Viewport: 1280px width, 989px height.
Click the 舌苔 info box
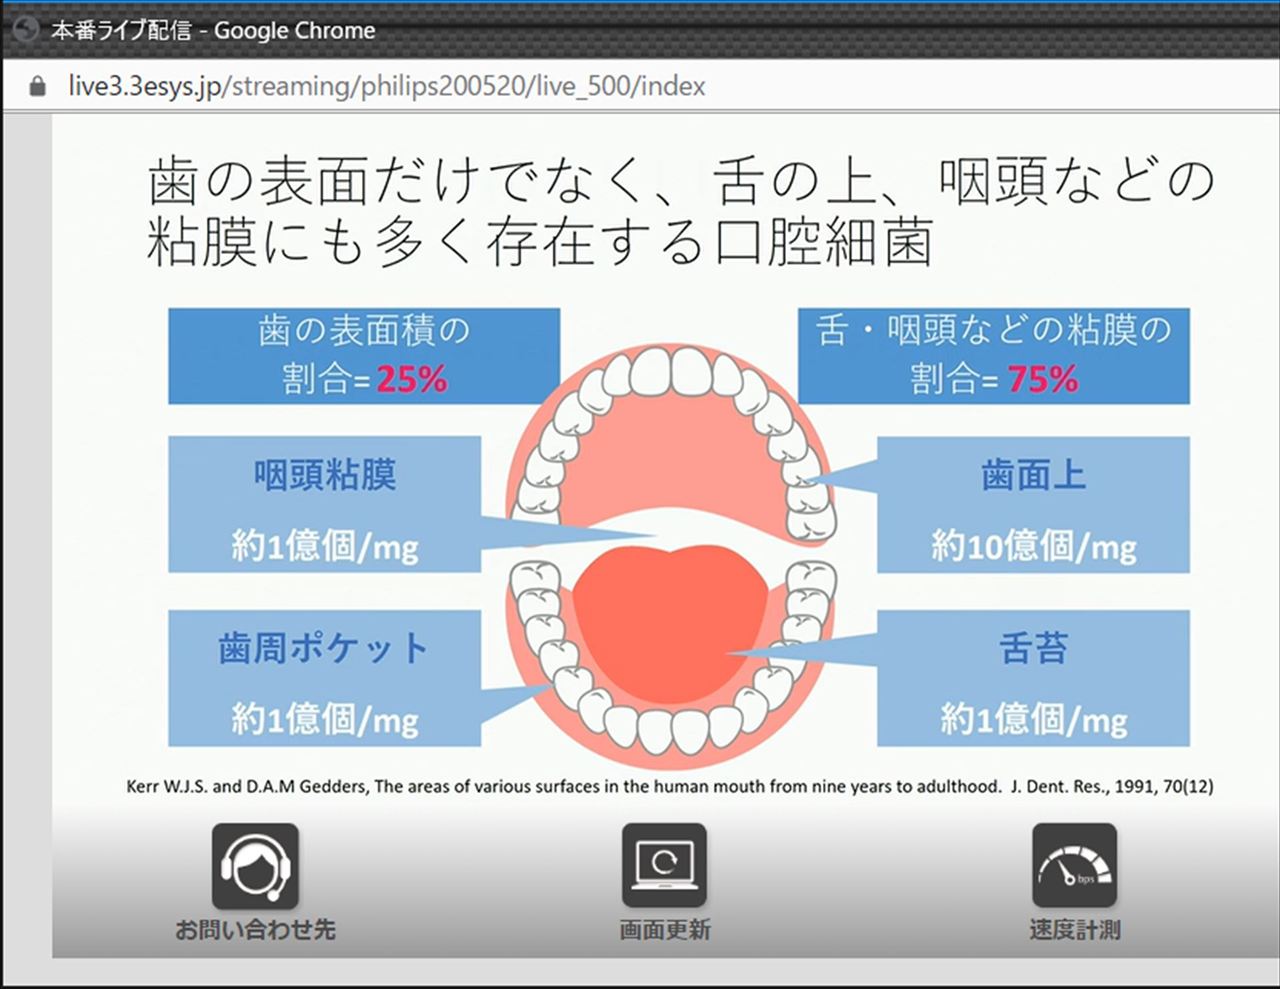[1033, 678]
